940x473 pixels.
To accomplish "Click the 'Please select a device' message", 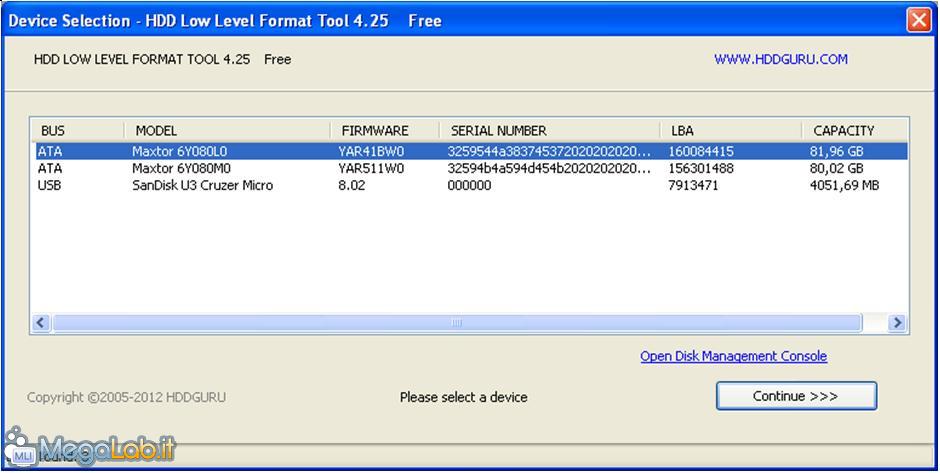I will [463, 397].
